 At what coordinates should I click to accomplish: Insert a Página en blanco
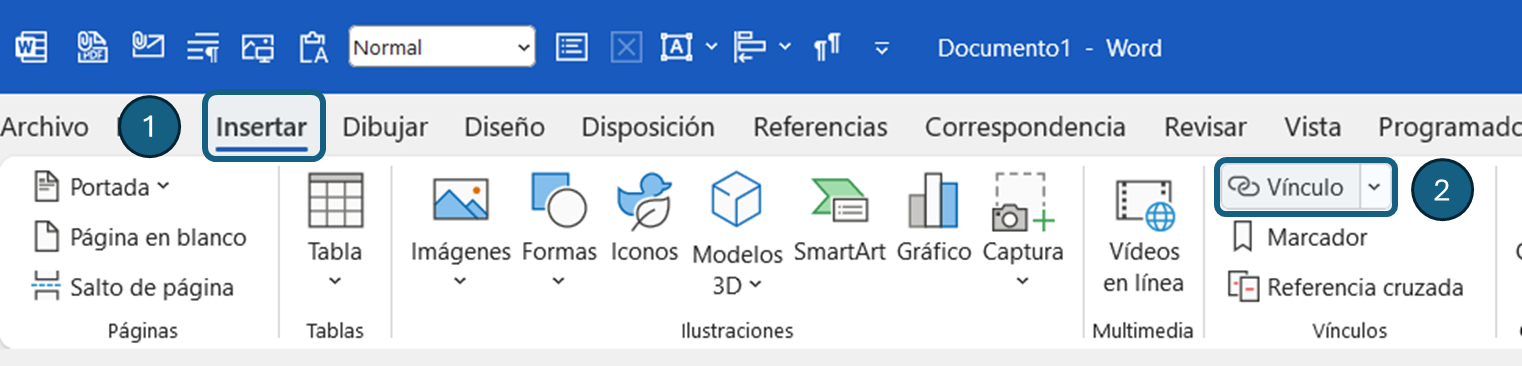tap(140, 237)
